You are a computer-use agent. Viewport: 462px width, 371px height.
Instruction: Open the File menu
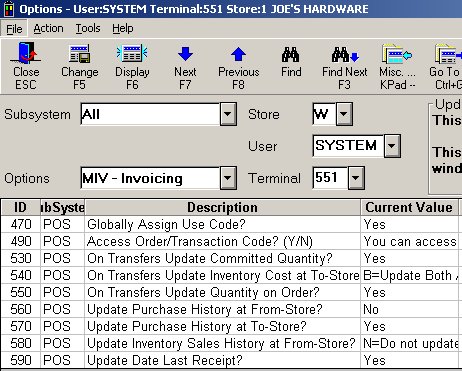pyautogui.click(x=14, y=29)
